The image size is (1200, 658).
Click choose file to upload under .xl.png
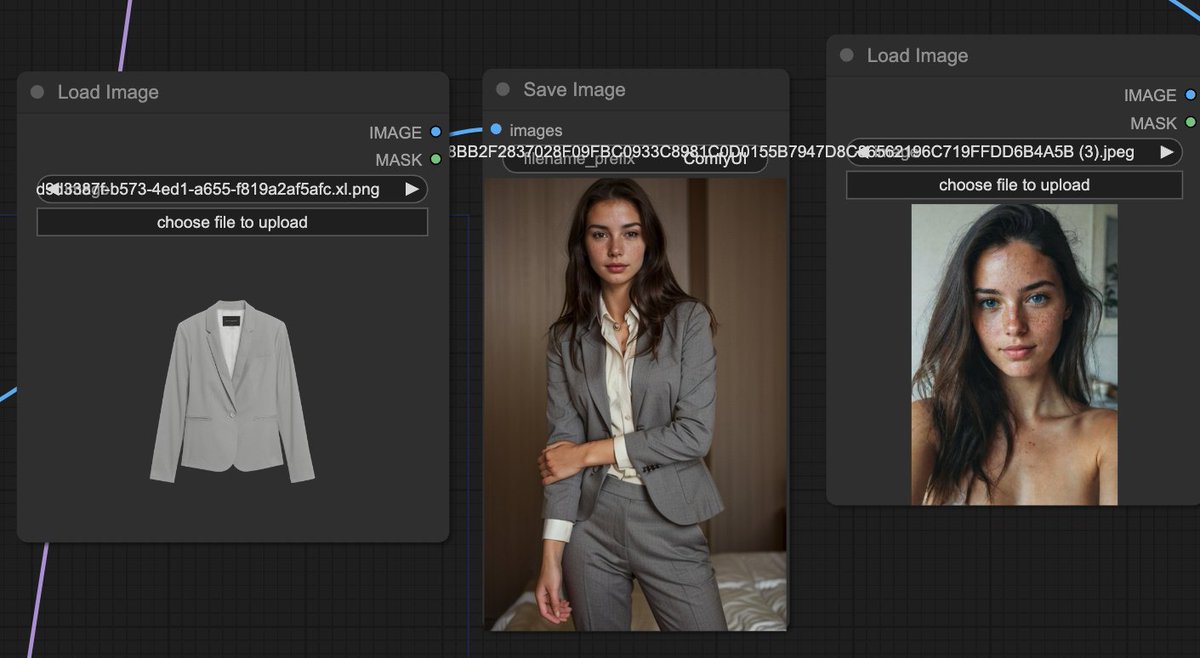pos(232,222)
